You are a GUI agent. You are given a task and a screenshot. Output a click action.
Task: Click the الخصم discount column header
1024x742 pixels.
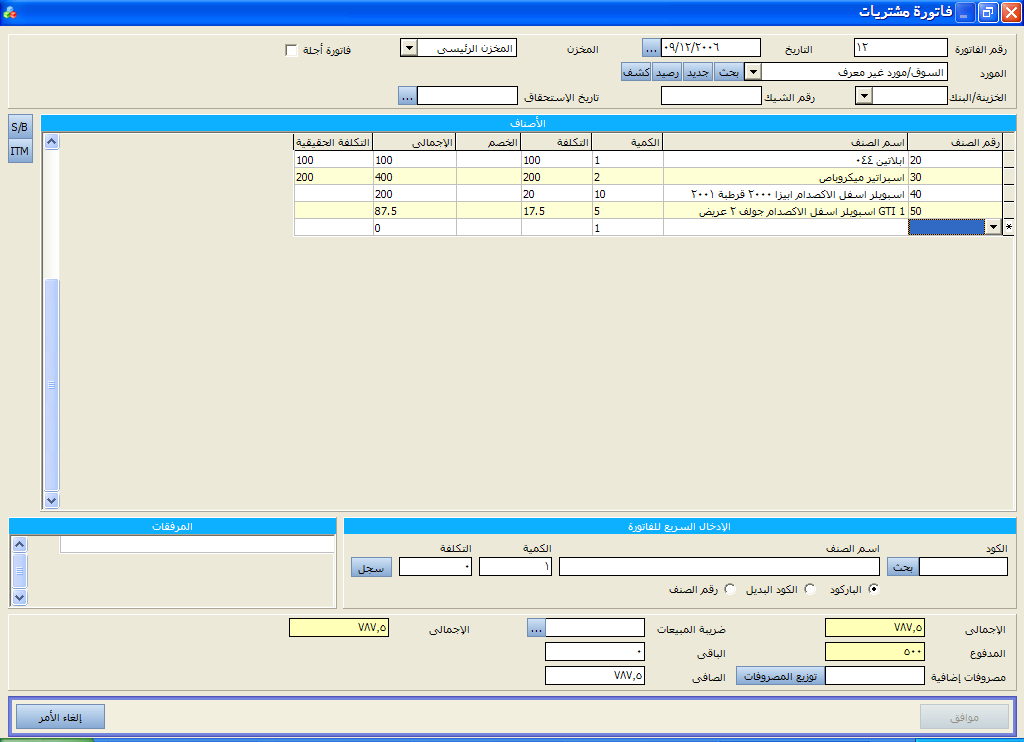[488, 142]
